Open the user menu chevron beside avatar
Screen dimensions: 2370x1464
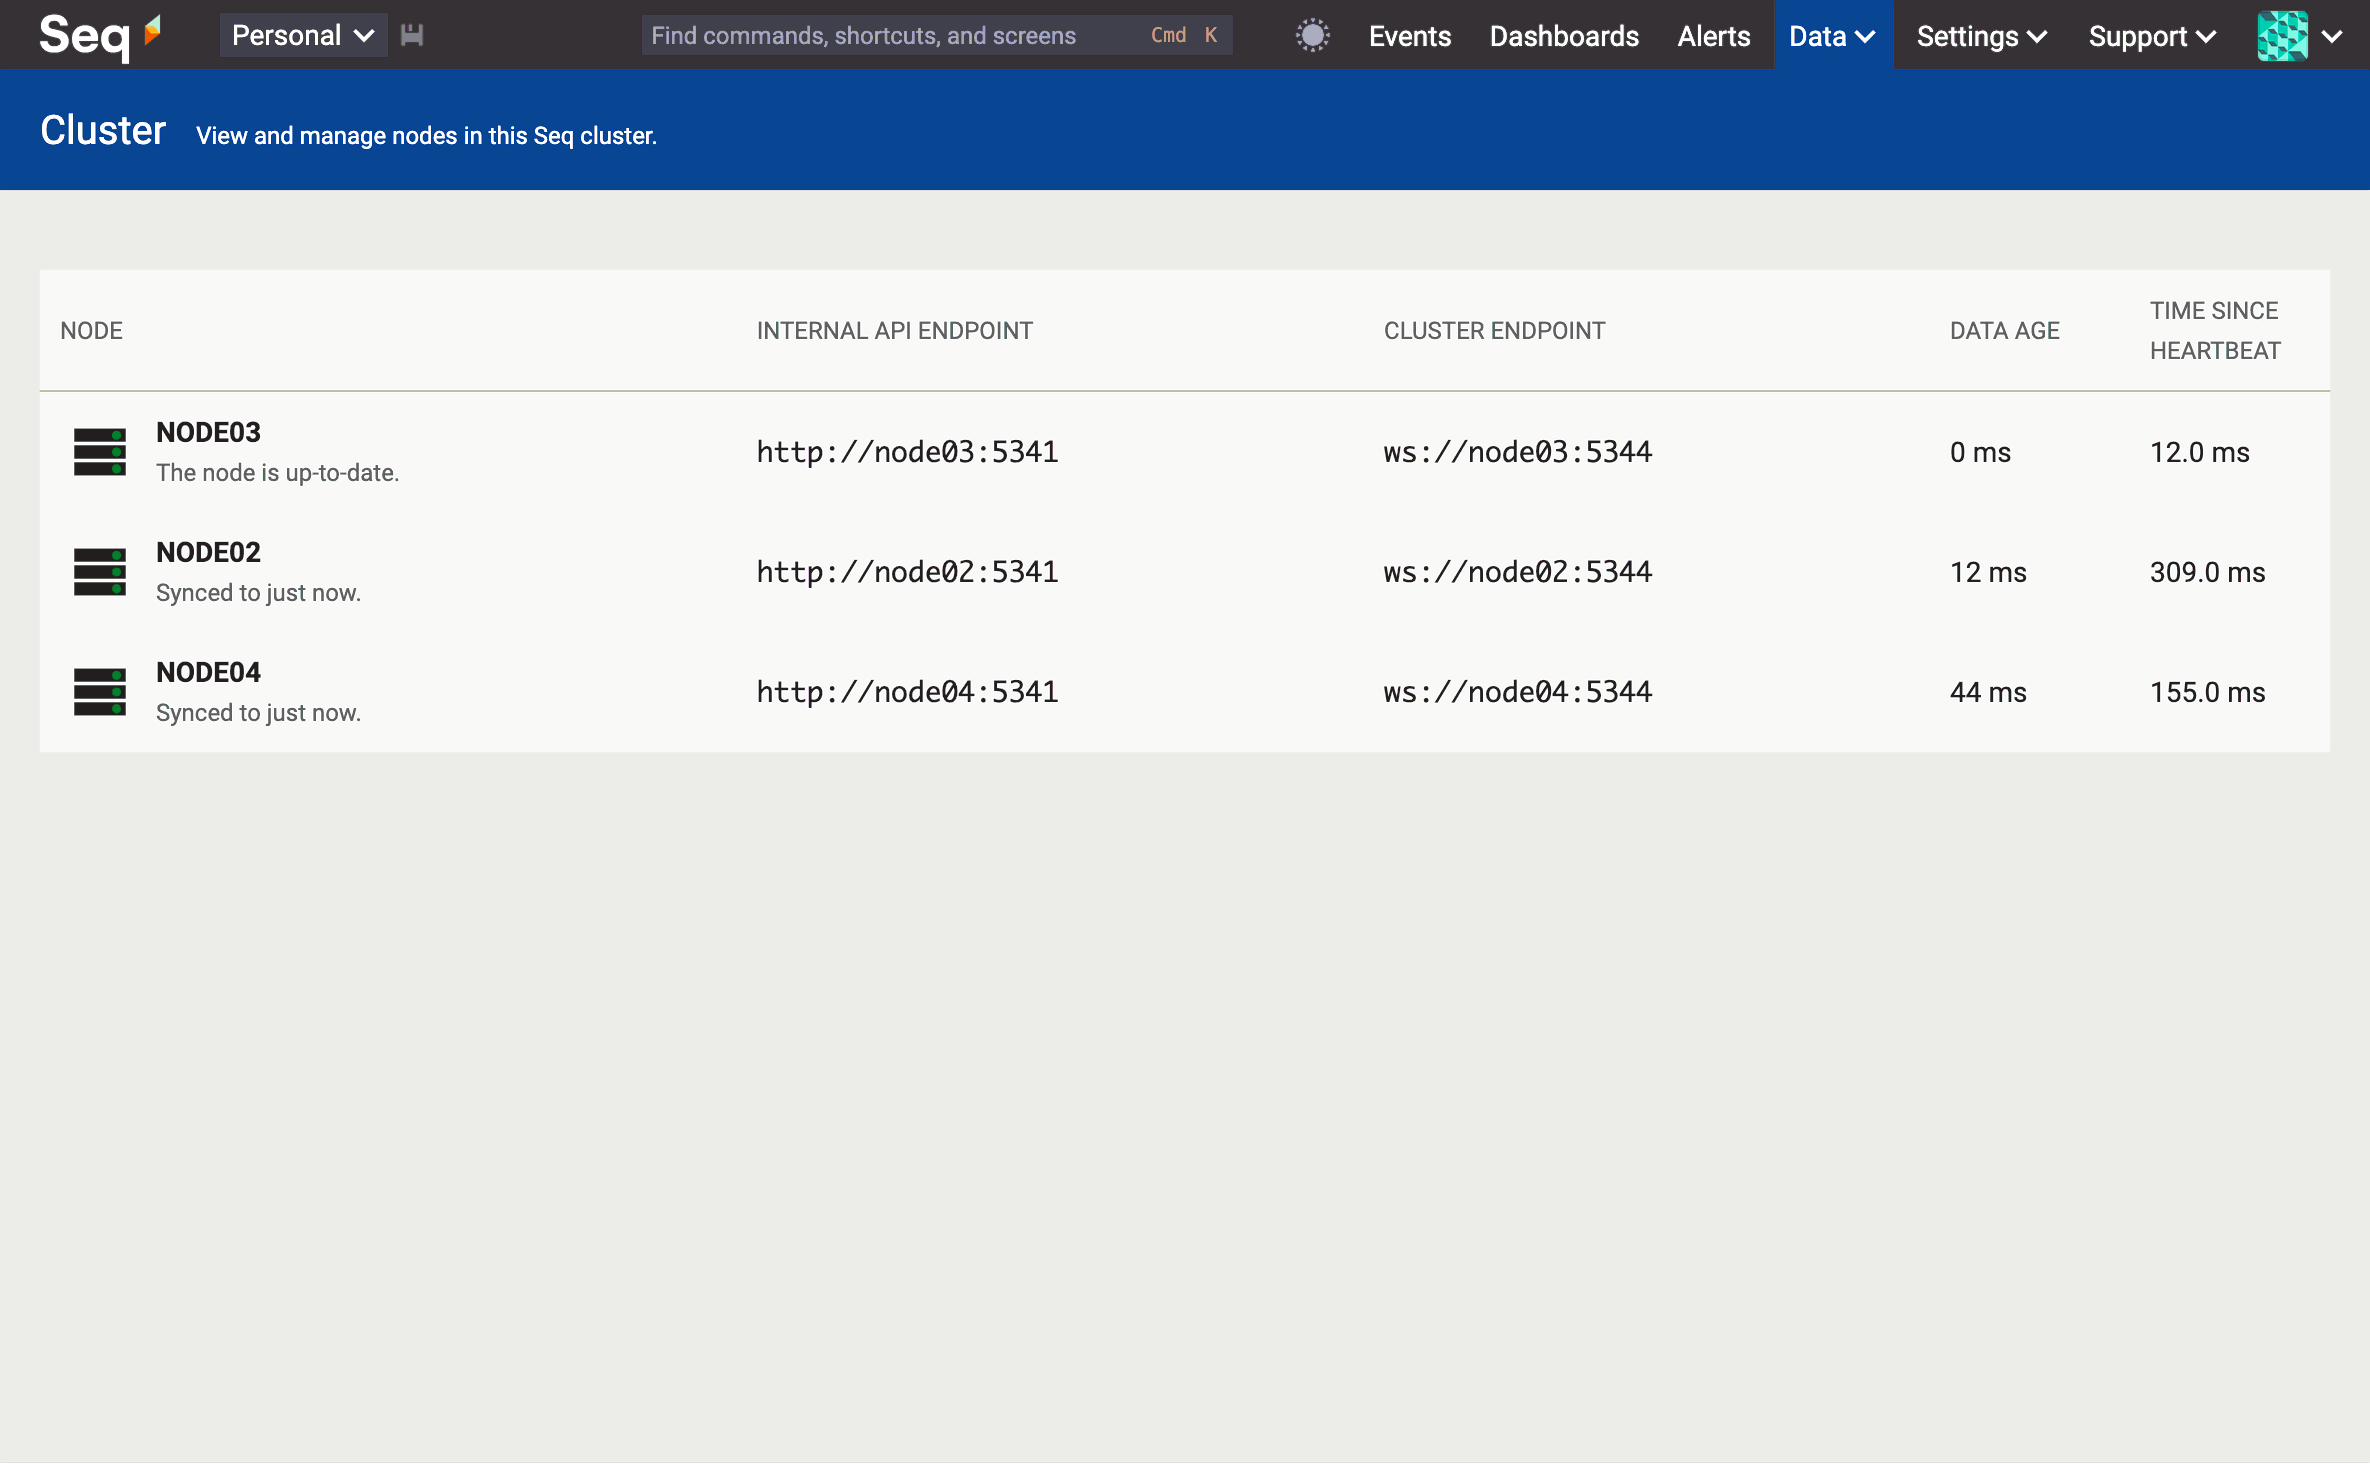2332,37
